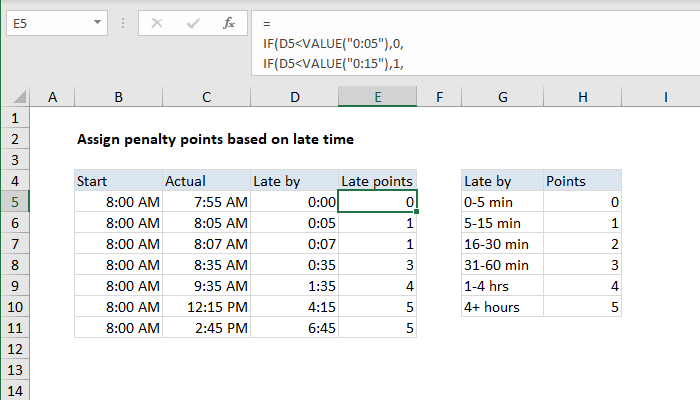Select column C header

[x=206, y=97]
